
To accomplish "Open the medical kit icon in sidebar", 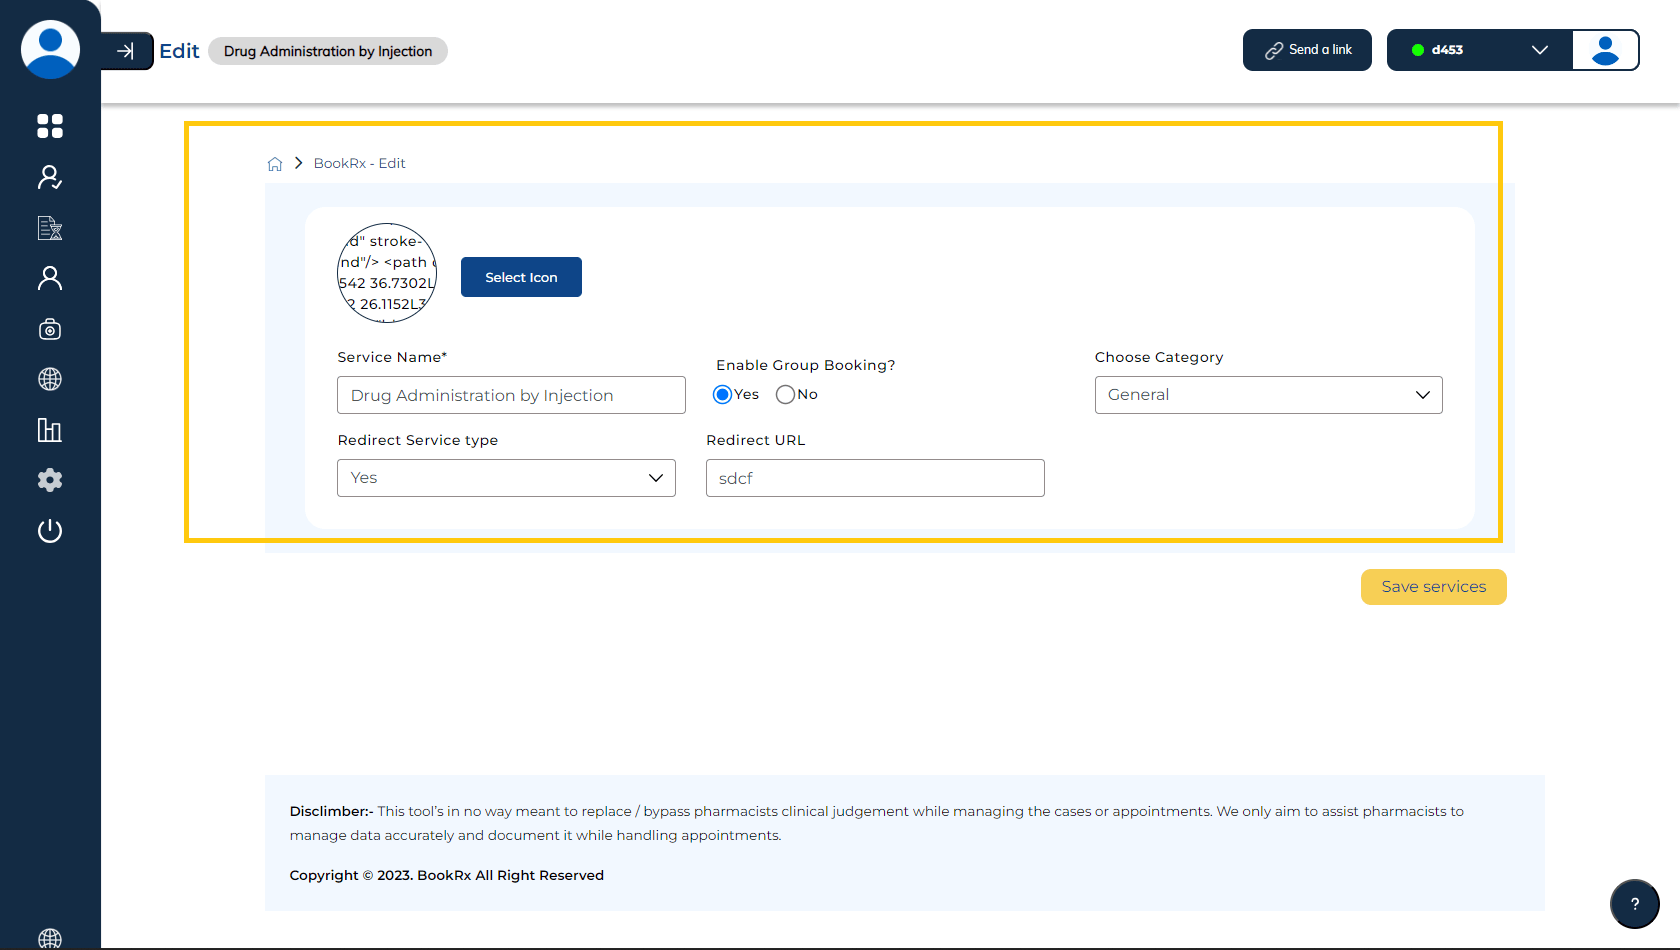I will coord(50,328).
